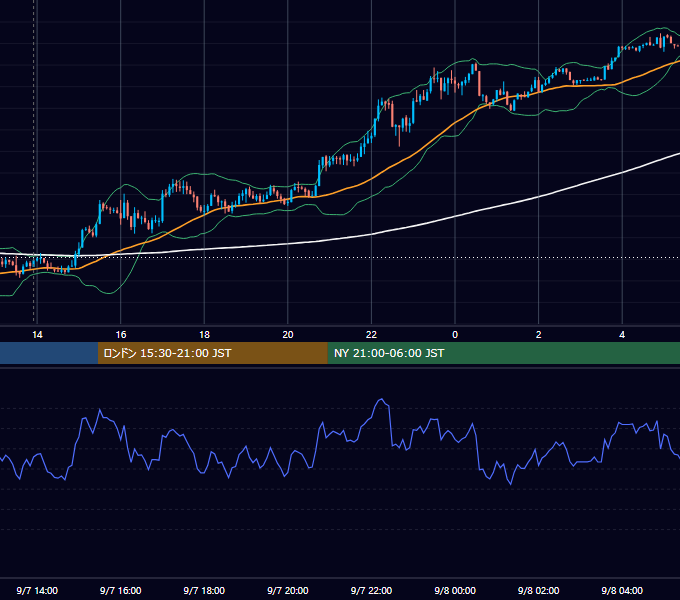Click the '9/7 18:00' oscillator time label
The width and height of the screenshot is (680, 600).
click(x=204, y=590)
